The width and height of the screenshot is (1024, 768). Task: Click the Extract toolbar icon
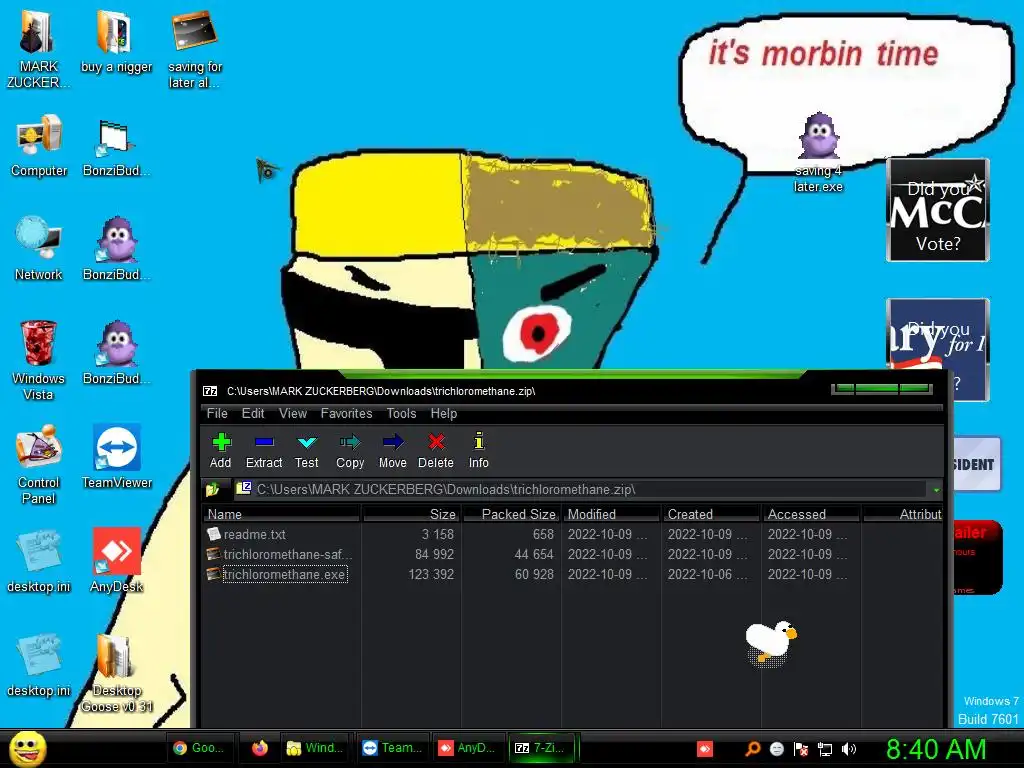click(264, 451)
